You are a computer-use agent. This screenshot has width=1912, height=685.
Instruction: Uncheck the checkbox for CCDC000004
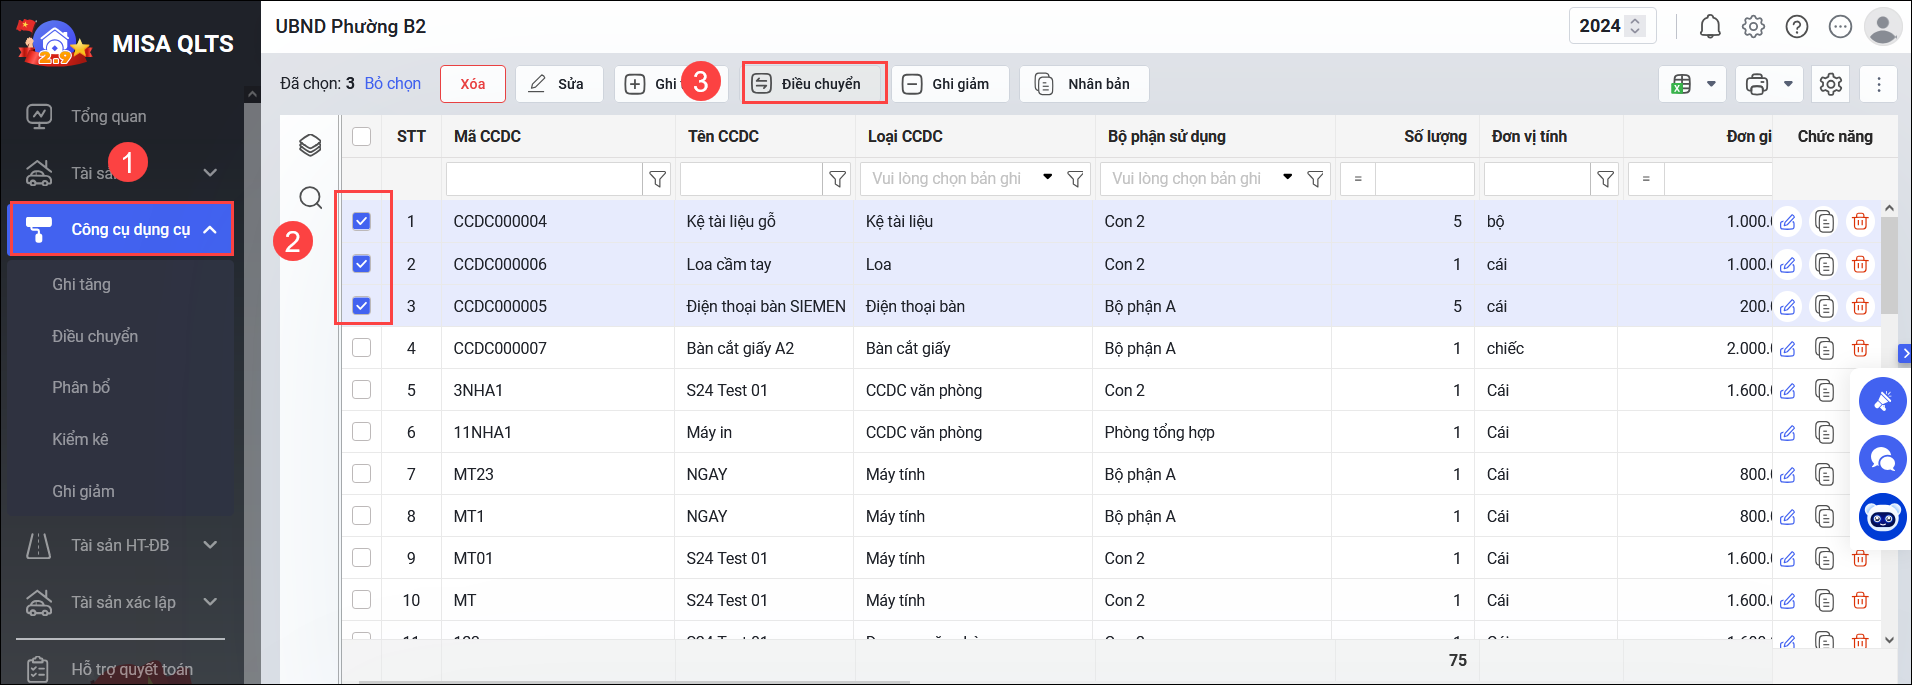click(x=362, y=222)
